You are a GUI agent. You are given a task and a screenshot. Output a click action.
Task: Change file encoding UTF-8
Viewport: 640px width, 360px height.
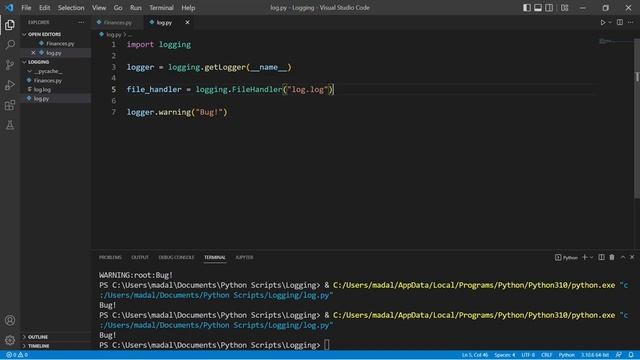(528, 355)
